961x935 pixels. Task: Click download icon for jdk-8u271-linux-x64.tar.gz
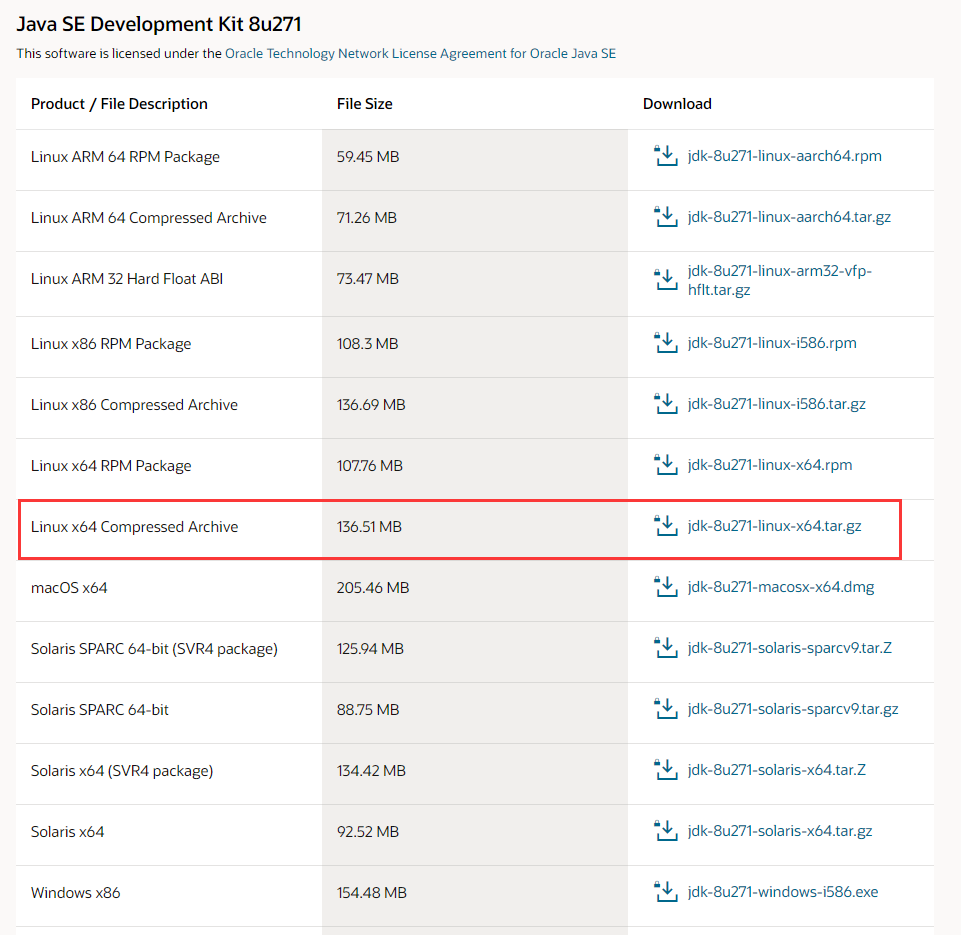coord(666,526)
